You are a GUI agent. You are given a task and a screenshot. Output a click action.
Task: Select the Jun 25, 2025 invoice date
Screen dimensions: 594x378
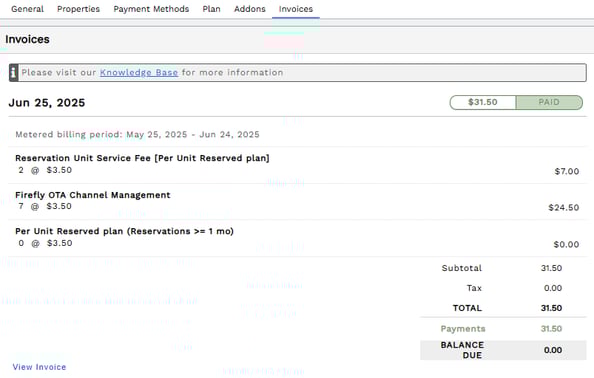47,103
